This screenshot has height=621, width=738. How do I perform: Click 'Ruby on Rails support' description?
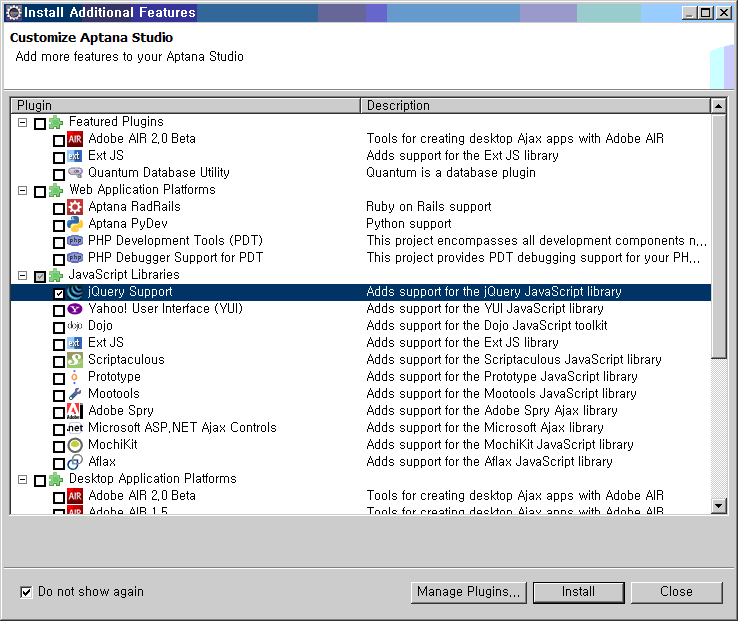pyautogui.click(x=429, y=207)
